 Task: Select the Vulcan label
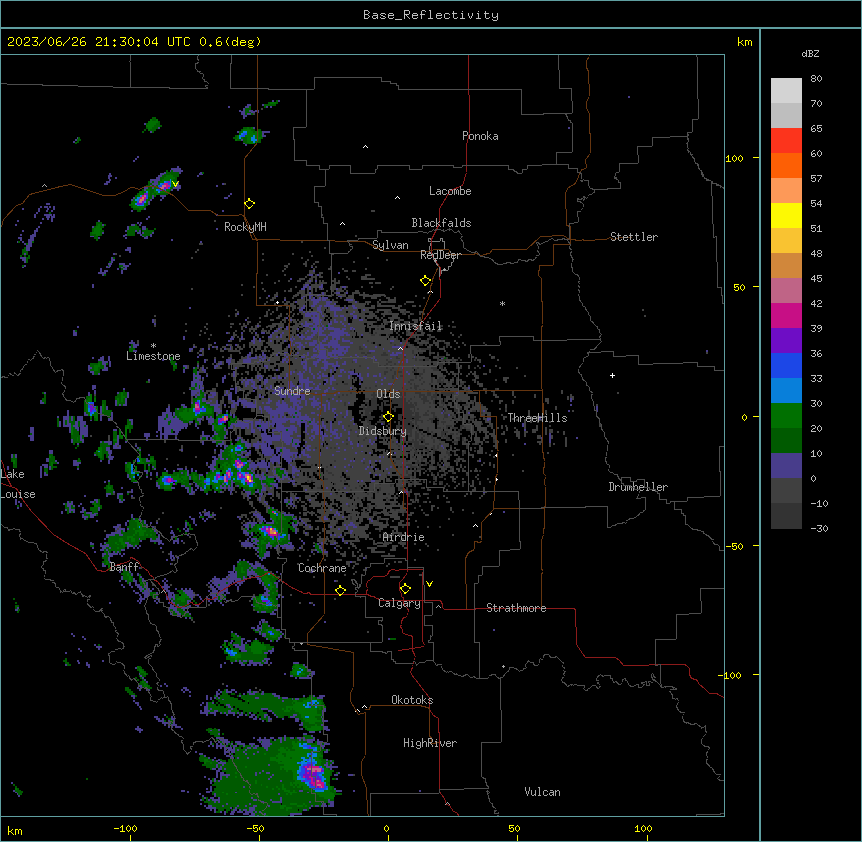pyautogui.click(x=543, y=792)
